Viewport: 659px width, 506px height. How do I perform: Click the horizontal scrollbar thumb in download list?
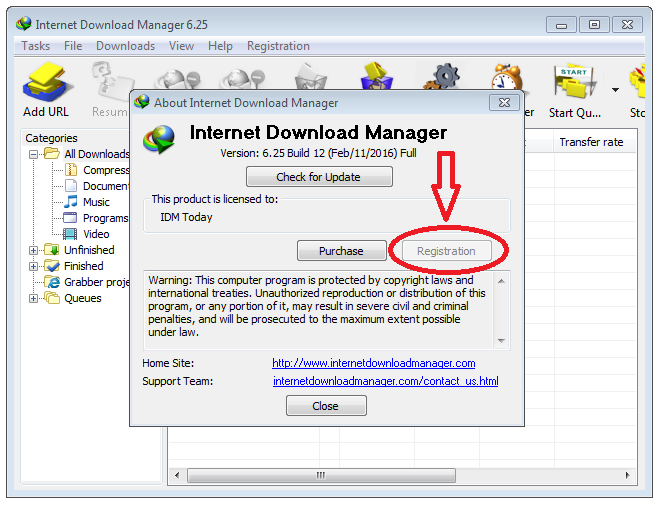(x=321, y=475)
